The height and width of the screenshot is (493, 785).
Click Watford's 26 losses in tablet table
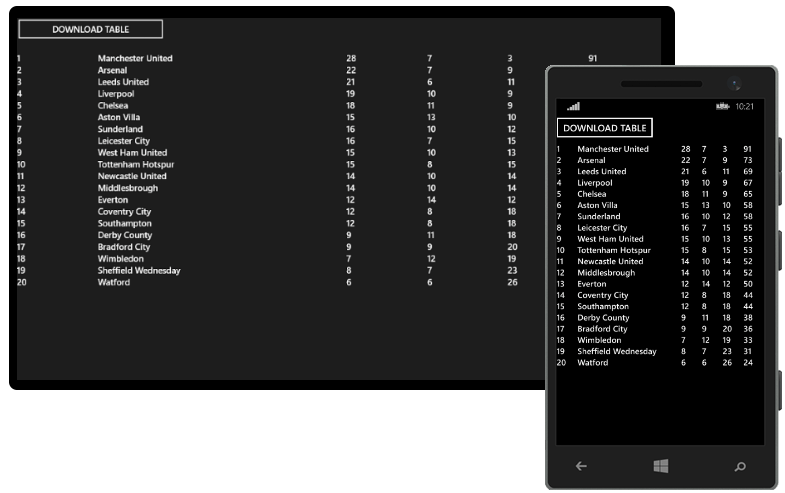click(x=512, y=282)
